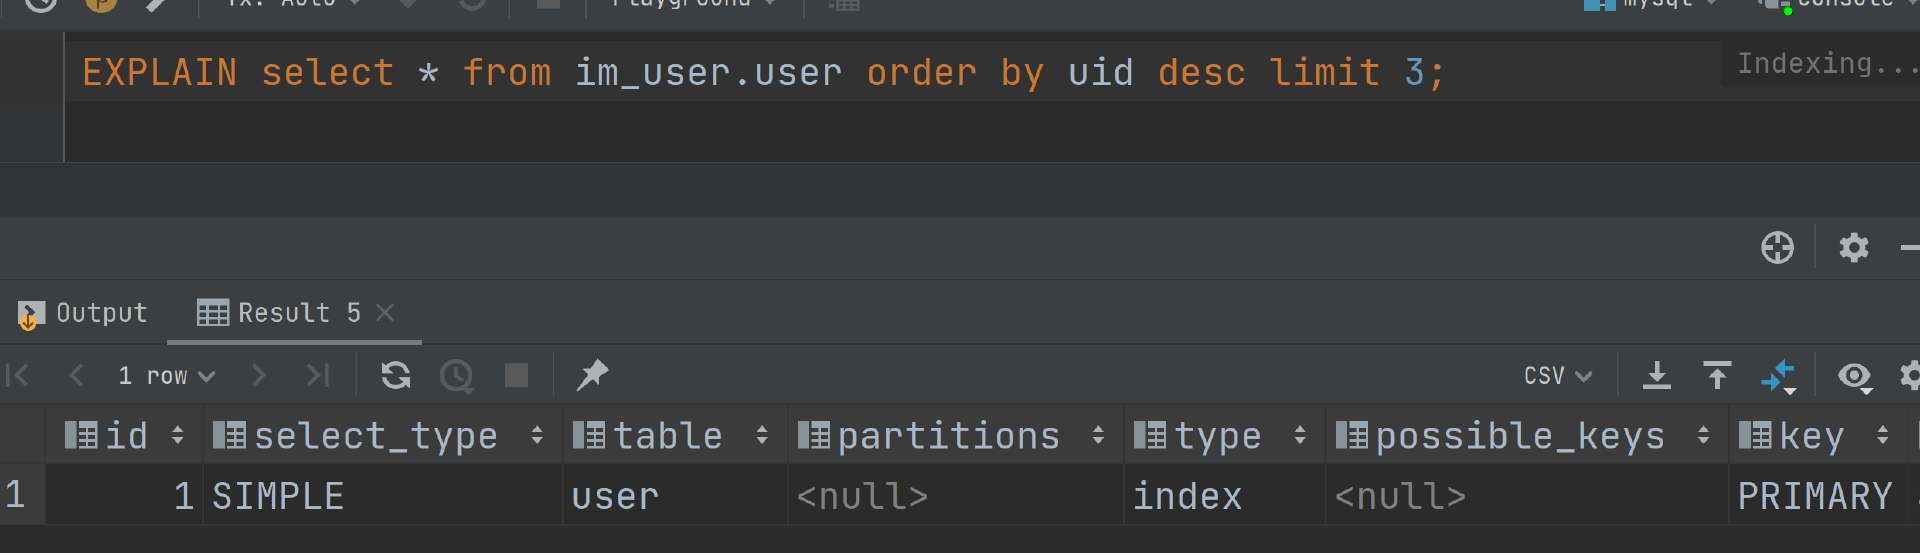
Task: Jump to the last page button
Action: [318, 376]
